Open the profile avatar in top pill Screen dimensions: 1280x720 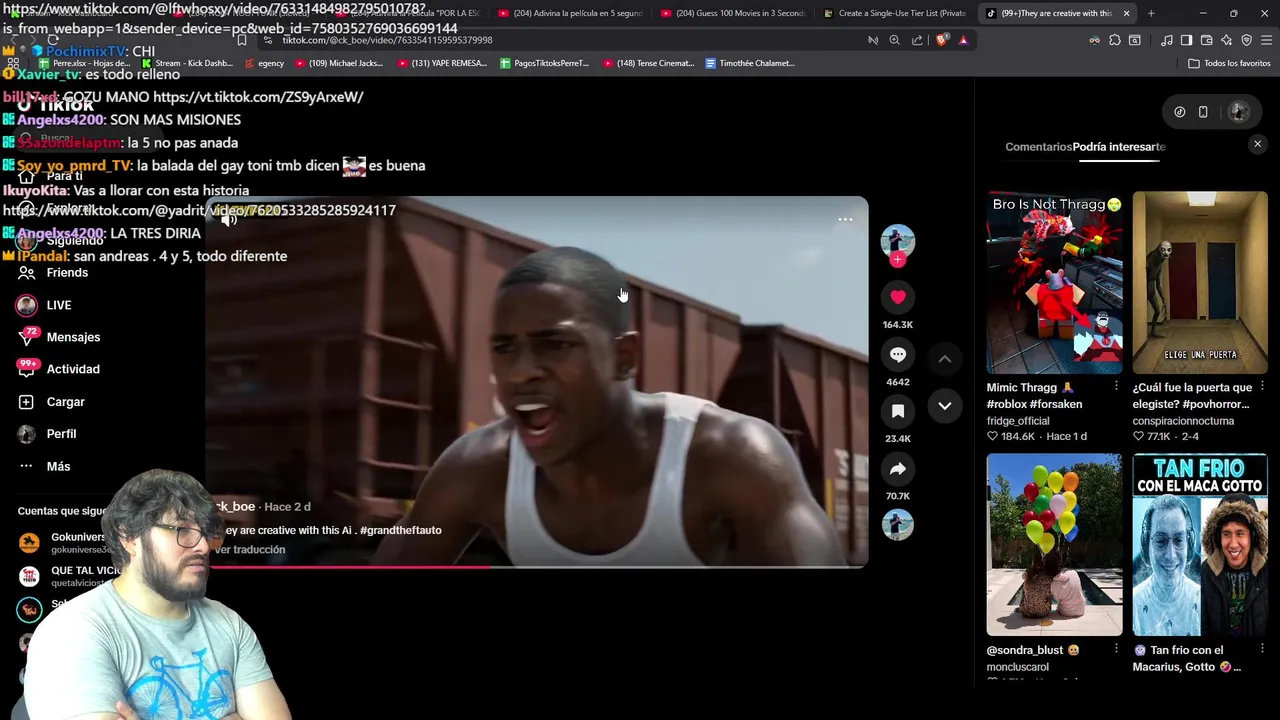[x=1238, y=112]
